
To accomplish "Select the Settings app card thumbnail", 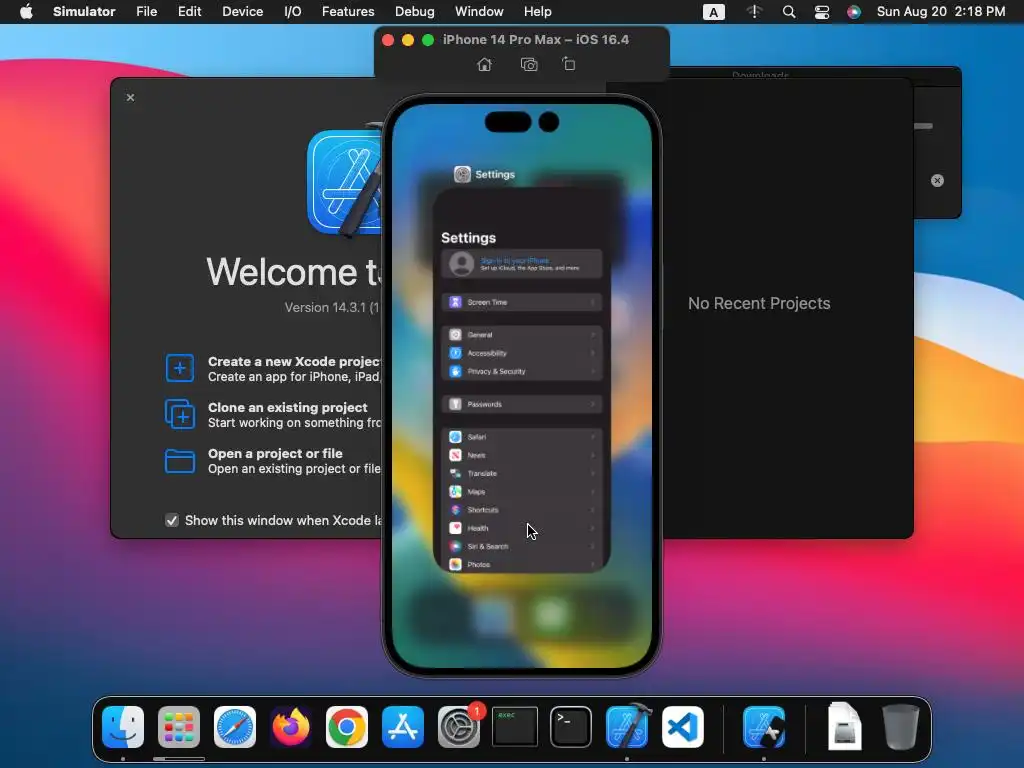I will (522, 380).
